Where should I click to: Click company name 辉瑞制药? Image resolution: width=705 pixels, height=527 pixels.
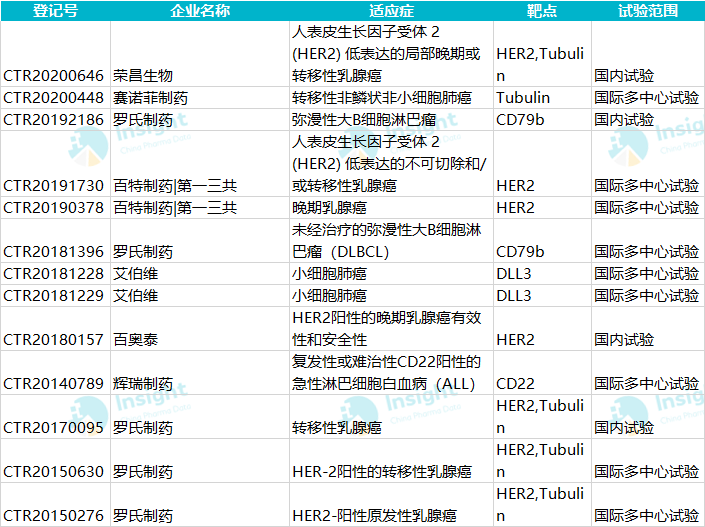tap(143, 384)
